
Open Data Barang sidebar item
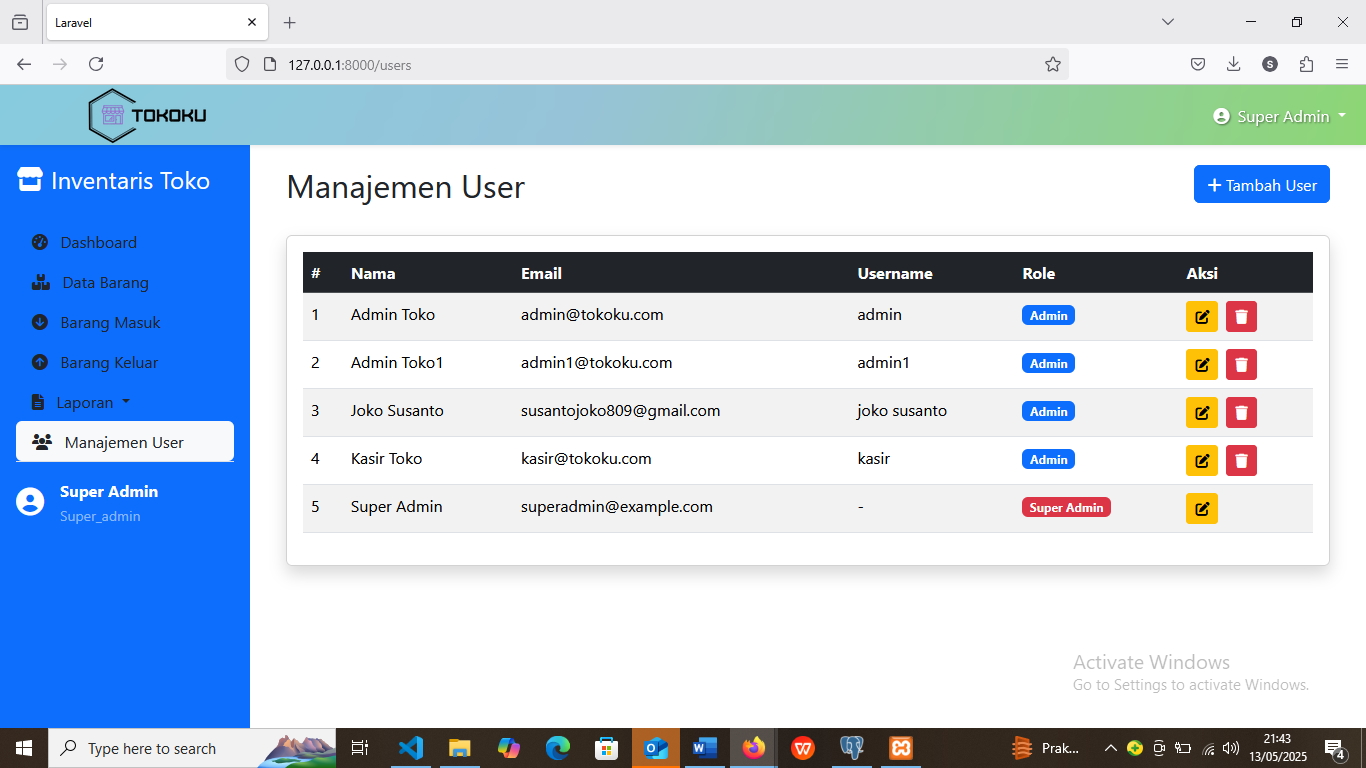[x=105, y=282]
